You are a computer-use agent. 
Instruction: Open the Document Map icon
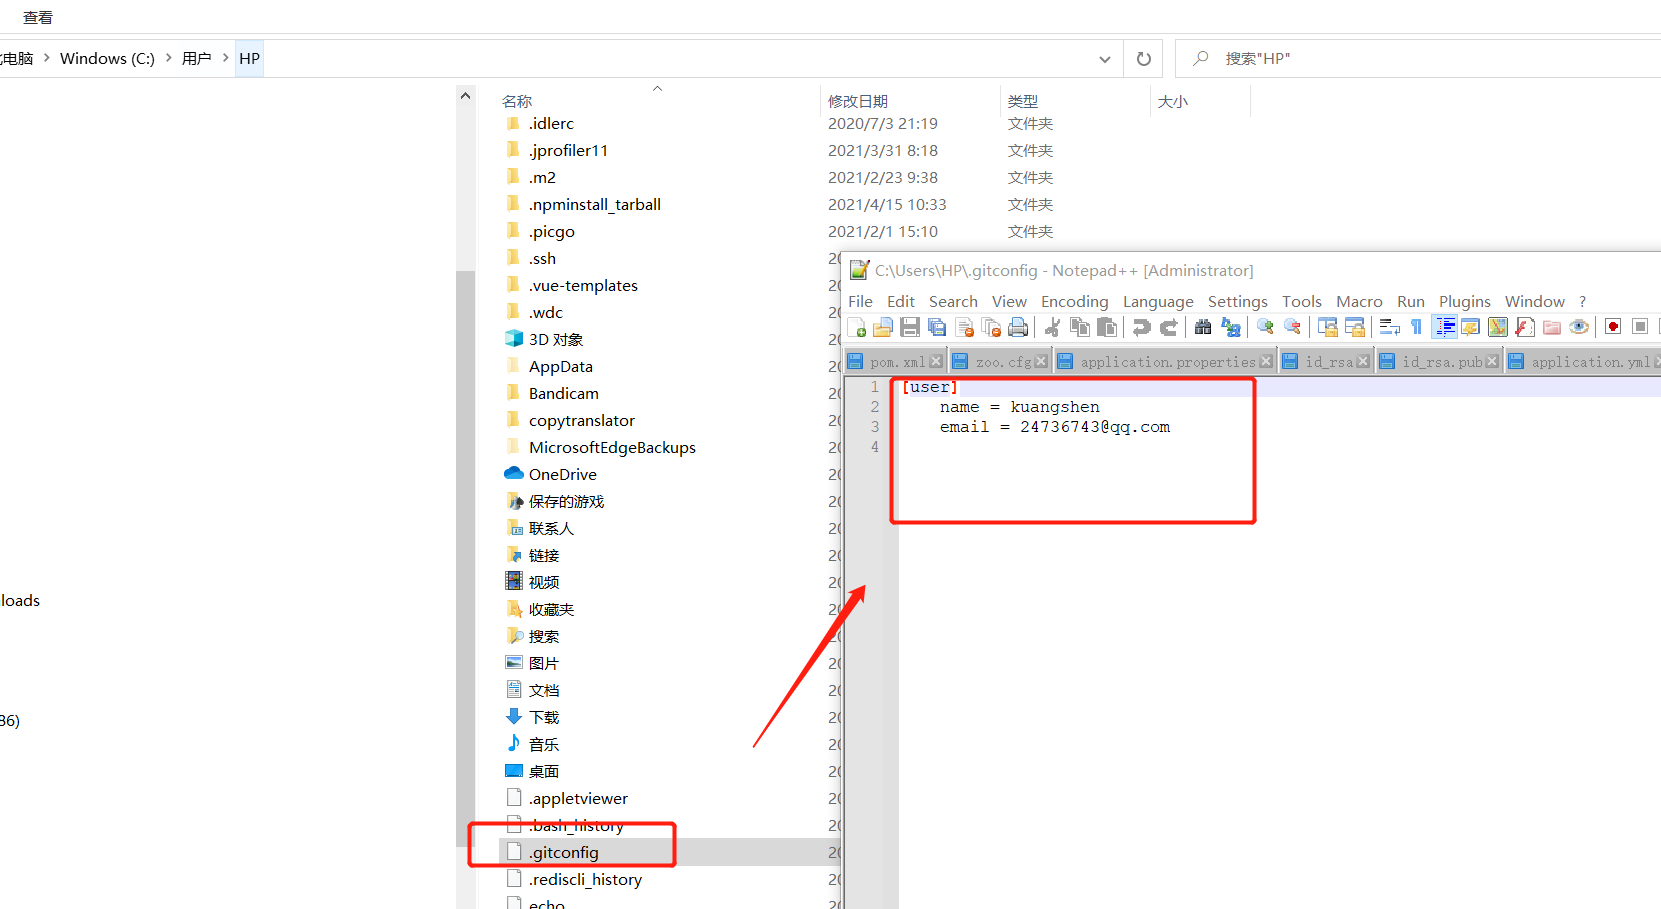click(1498, 327)
